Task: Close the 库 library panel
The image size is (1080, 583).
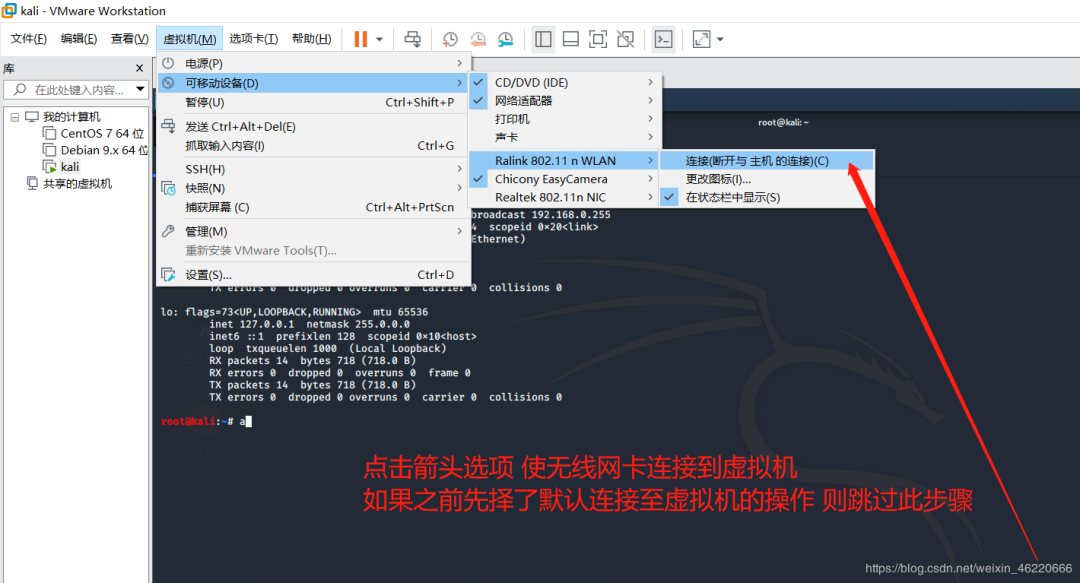Action: click(140, 68)
